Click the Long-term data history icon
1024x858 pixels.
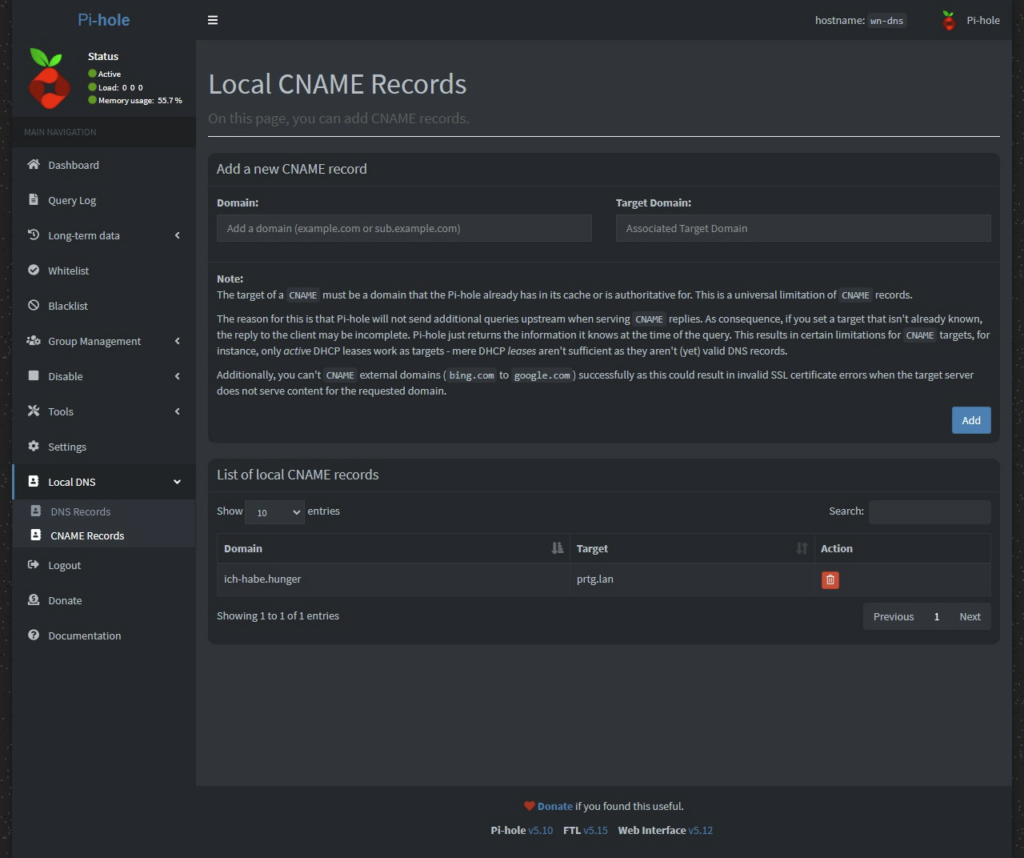pyautogui.click(x=33, y=235)
